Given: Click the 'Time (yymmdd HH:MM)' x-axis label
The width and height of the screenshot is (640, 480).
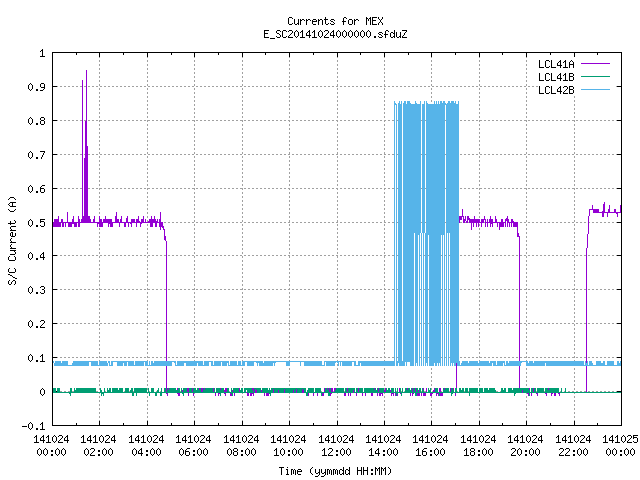Looking at the screenshot, I should (x=335, y=471).
